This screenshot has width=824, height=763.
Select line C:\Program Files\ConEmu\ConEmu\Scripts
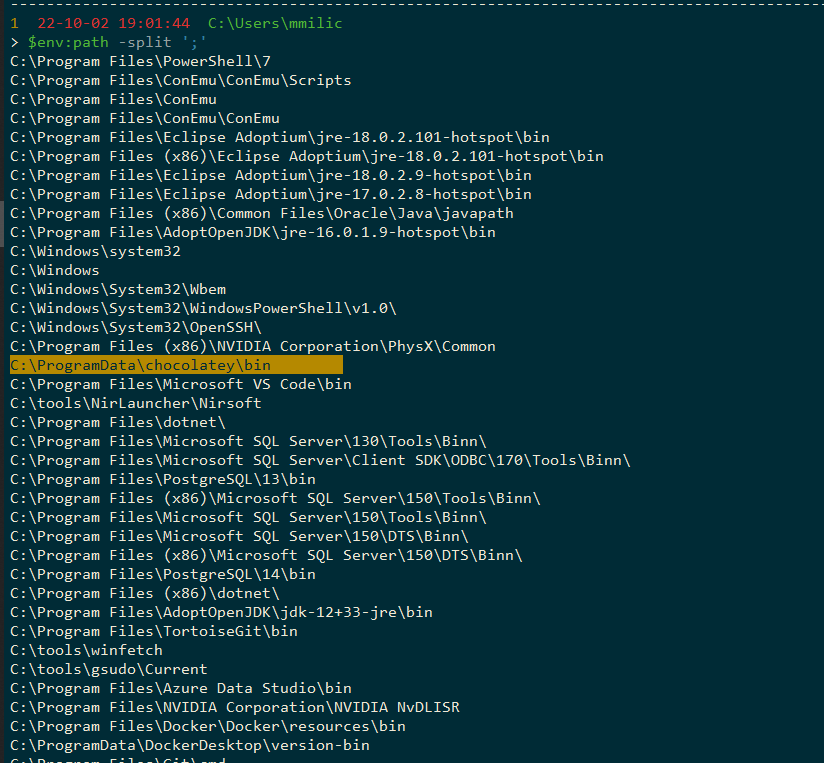pos(181,80)
